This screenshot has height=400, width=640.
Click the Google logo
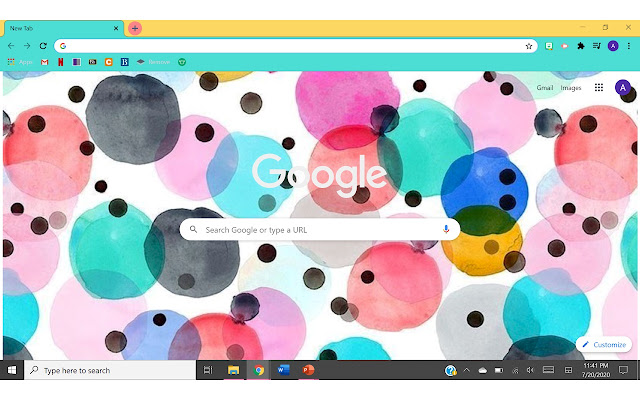point(319,175)
